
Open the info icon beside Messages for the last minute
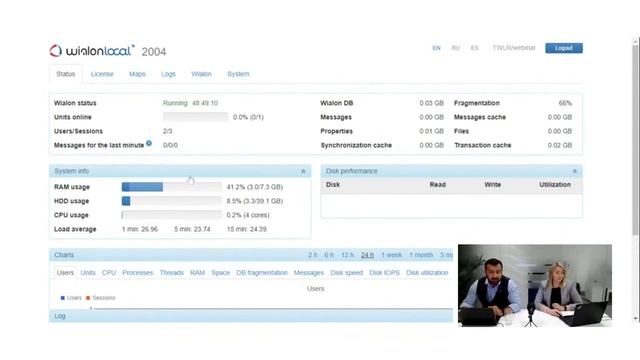tap(149, 143)
